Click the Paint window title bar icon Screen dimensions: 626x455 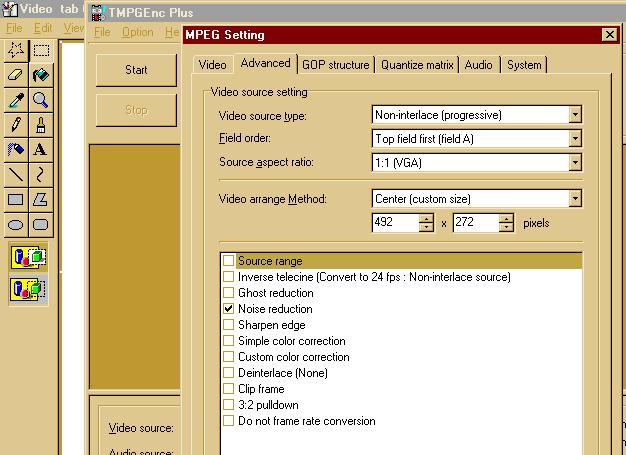(x=10, y=9)
